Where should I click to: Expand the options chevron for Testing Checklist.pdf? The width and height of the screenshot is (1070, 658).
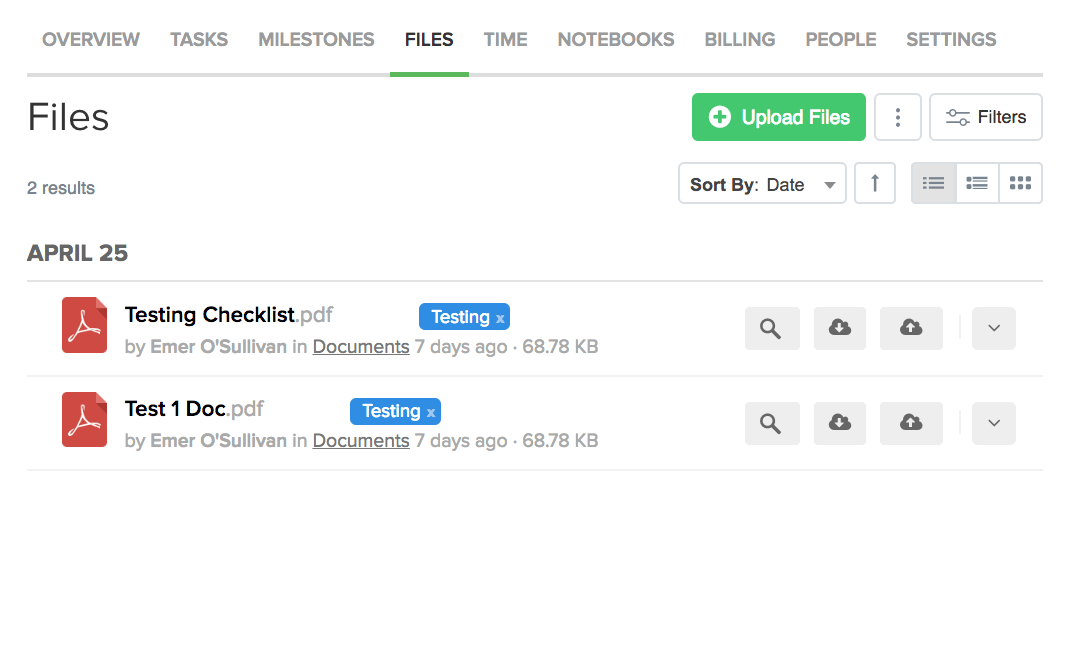(993, 328)
